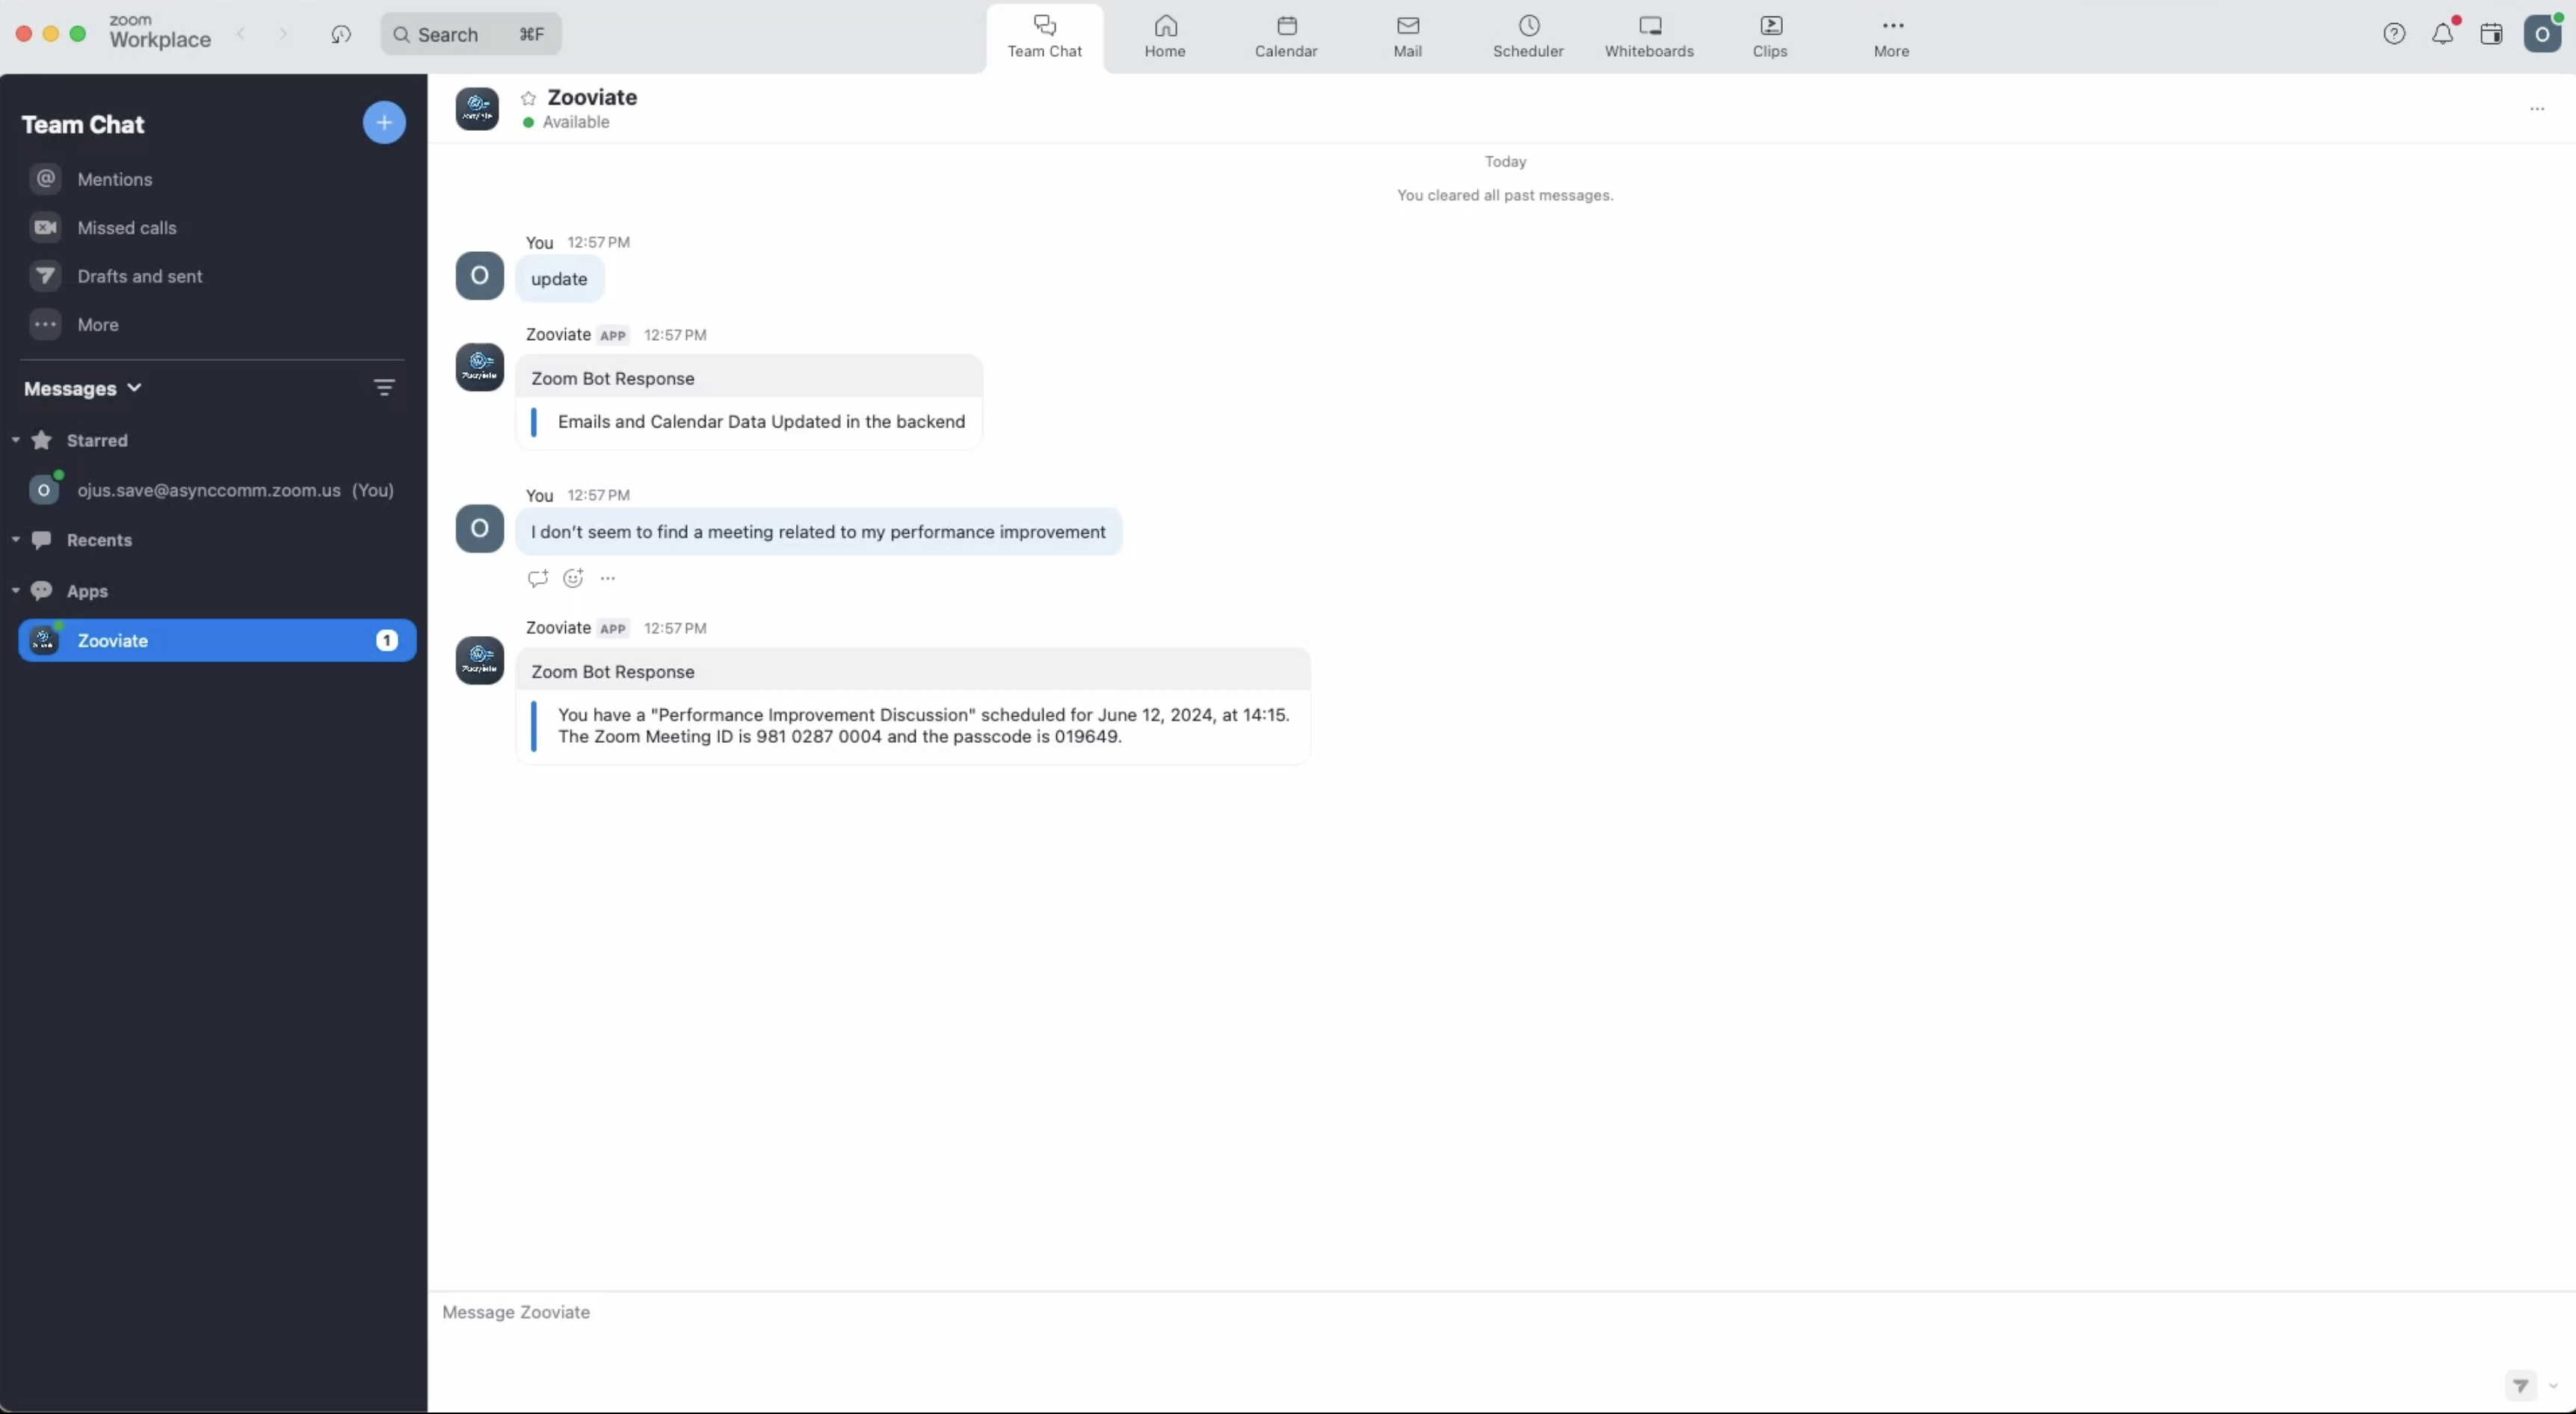The height and width of the screenshot is (1414, 2576).
Task: Open More options in the left sidebar
Action: pyautogui.click(x=96, y=324)
